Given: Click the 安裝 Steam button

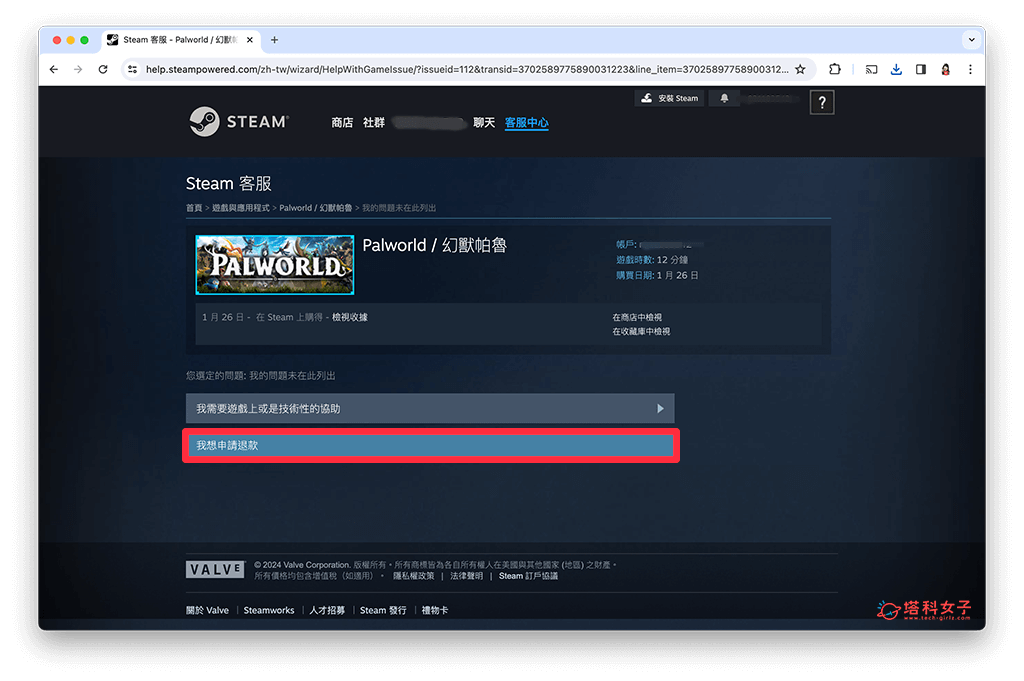Looking at the screenshot, I should [671, 98].
